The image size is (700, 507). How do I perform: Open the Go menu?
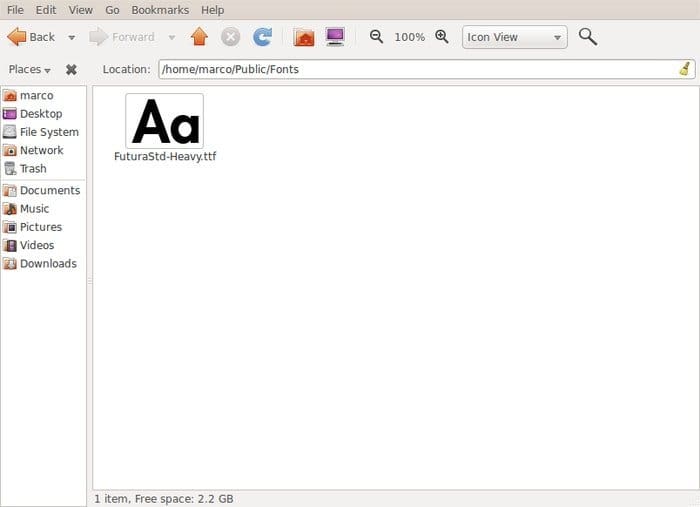pos(112,10)
